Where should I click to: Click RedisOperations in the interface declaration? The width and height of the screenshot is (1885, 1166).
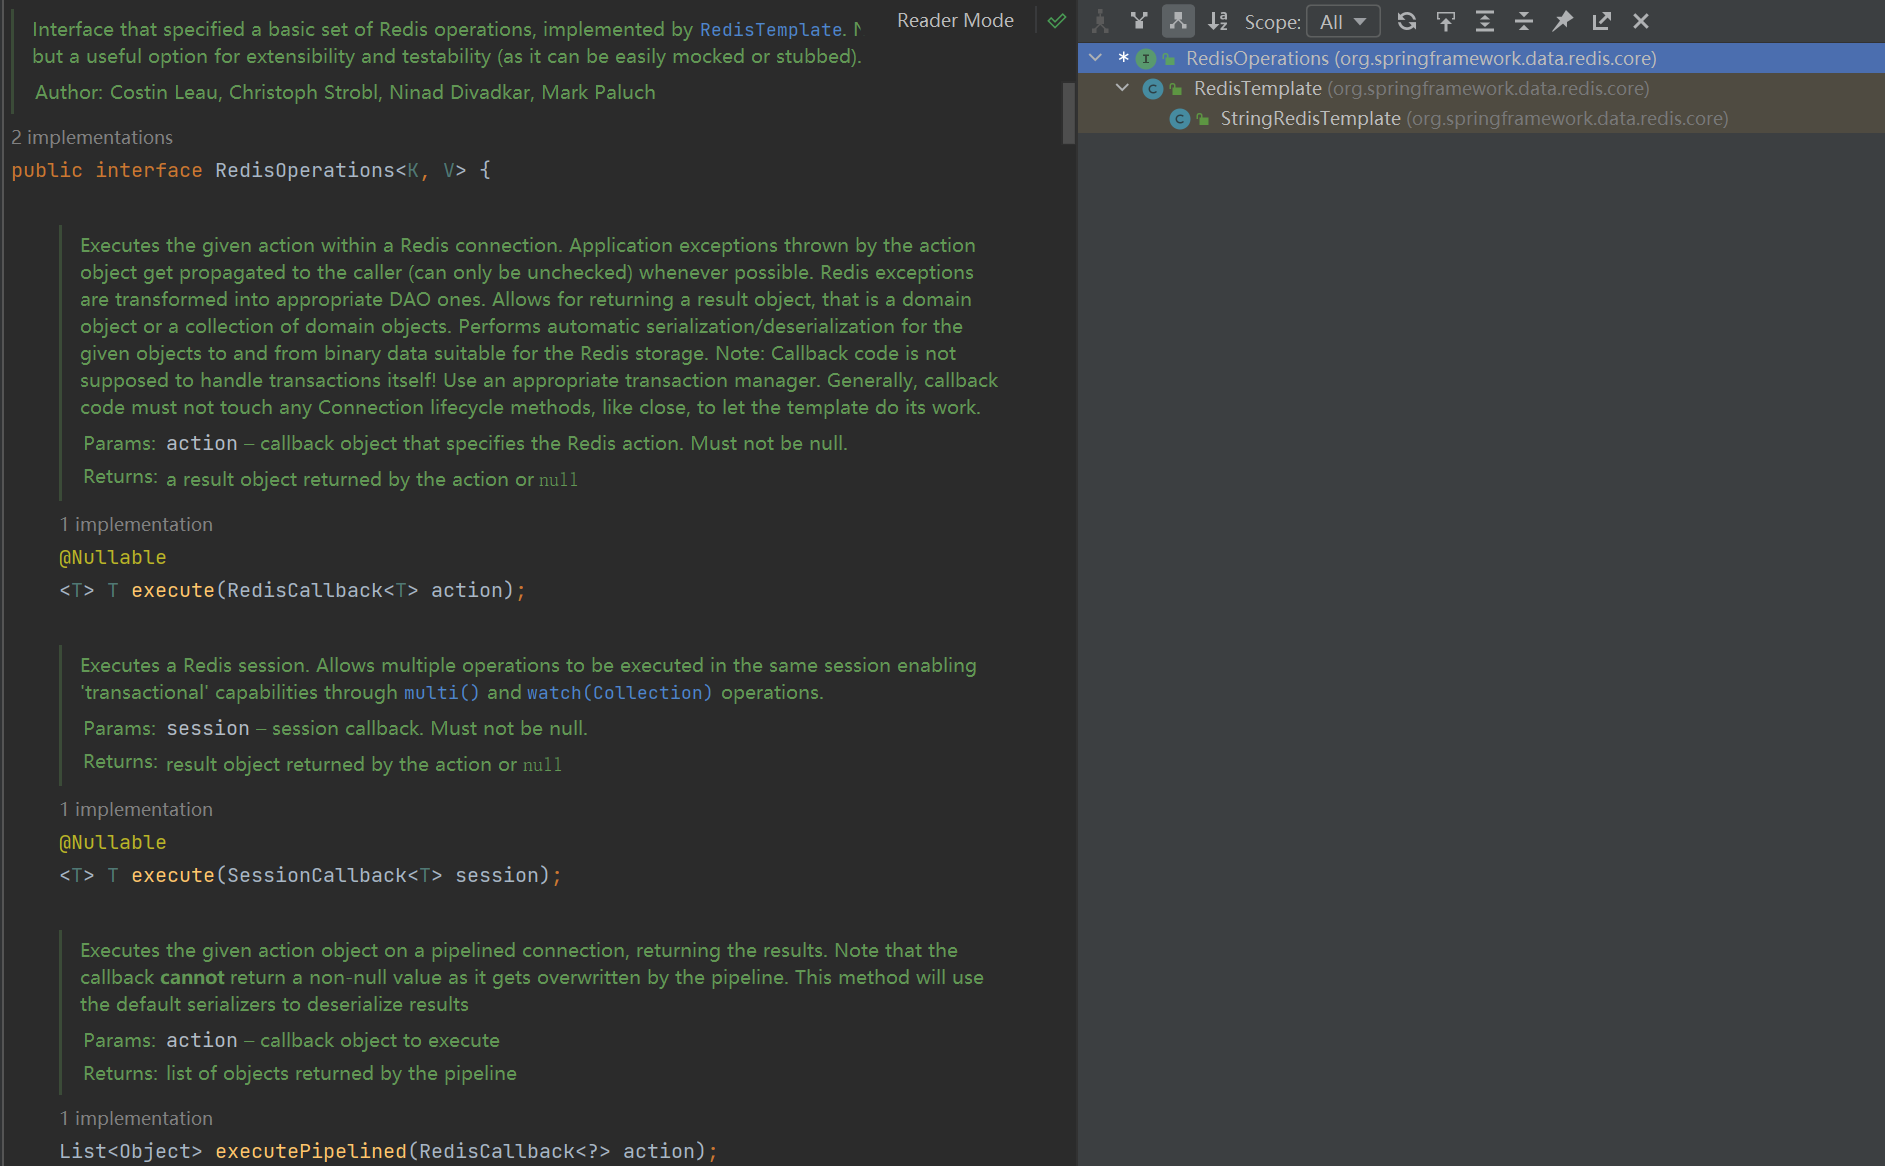(305, 170)
